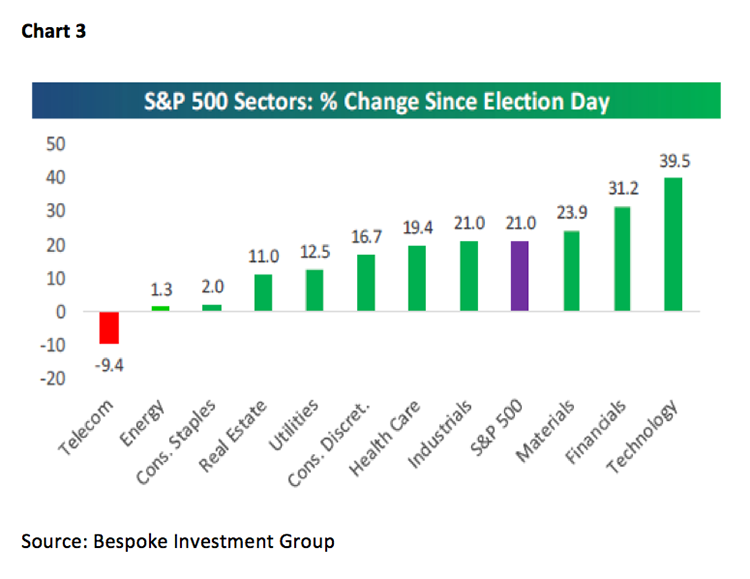
Task: Click the Chart 3 heading
Action: pos(51,32)
